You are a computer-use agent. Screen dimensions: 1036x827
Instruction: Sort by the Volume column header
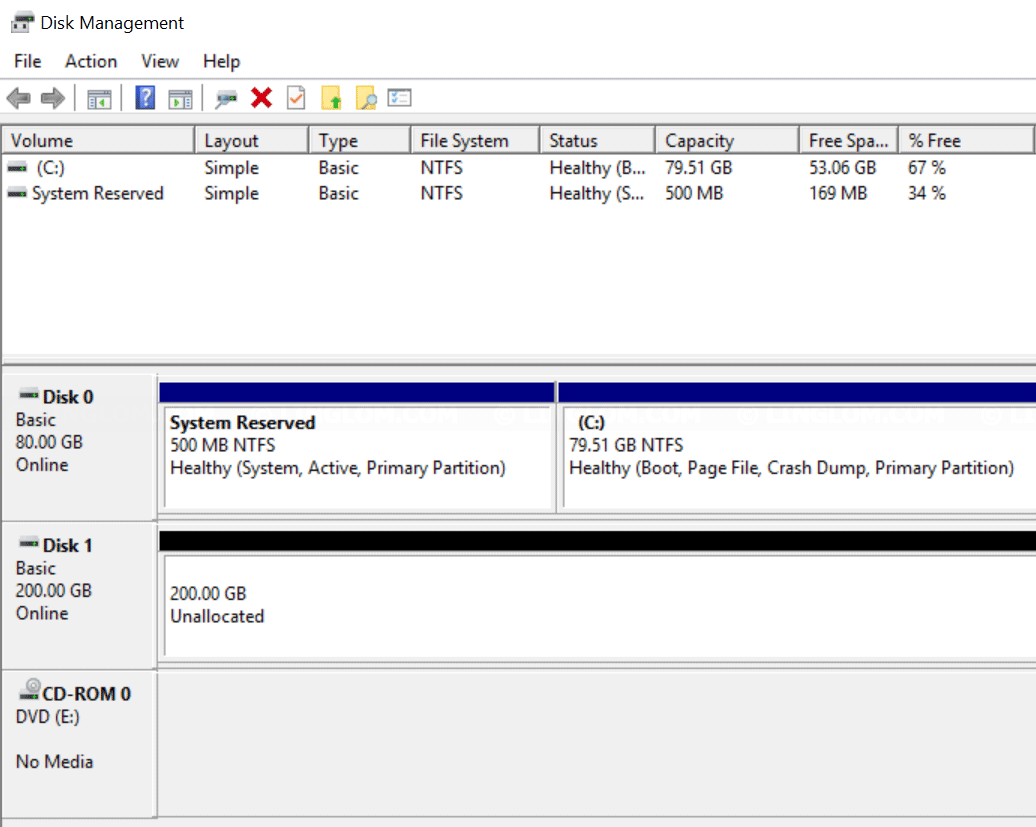pos(98,141)
